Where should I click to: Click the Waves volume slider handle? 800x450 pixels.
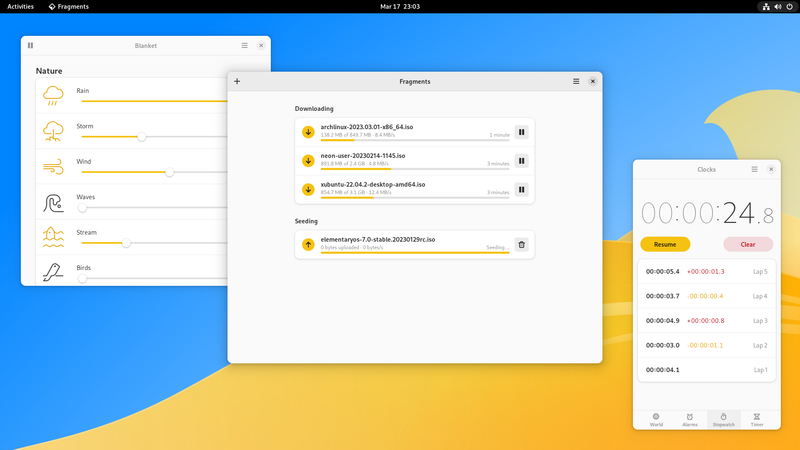(x=82, y=208)
